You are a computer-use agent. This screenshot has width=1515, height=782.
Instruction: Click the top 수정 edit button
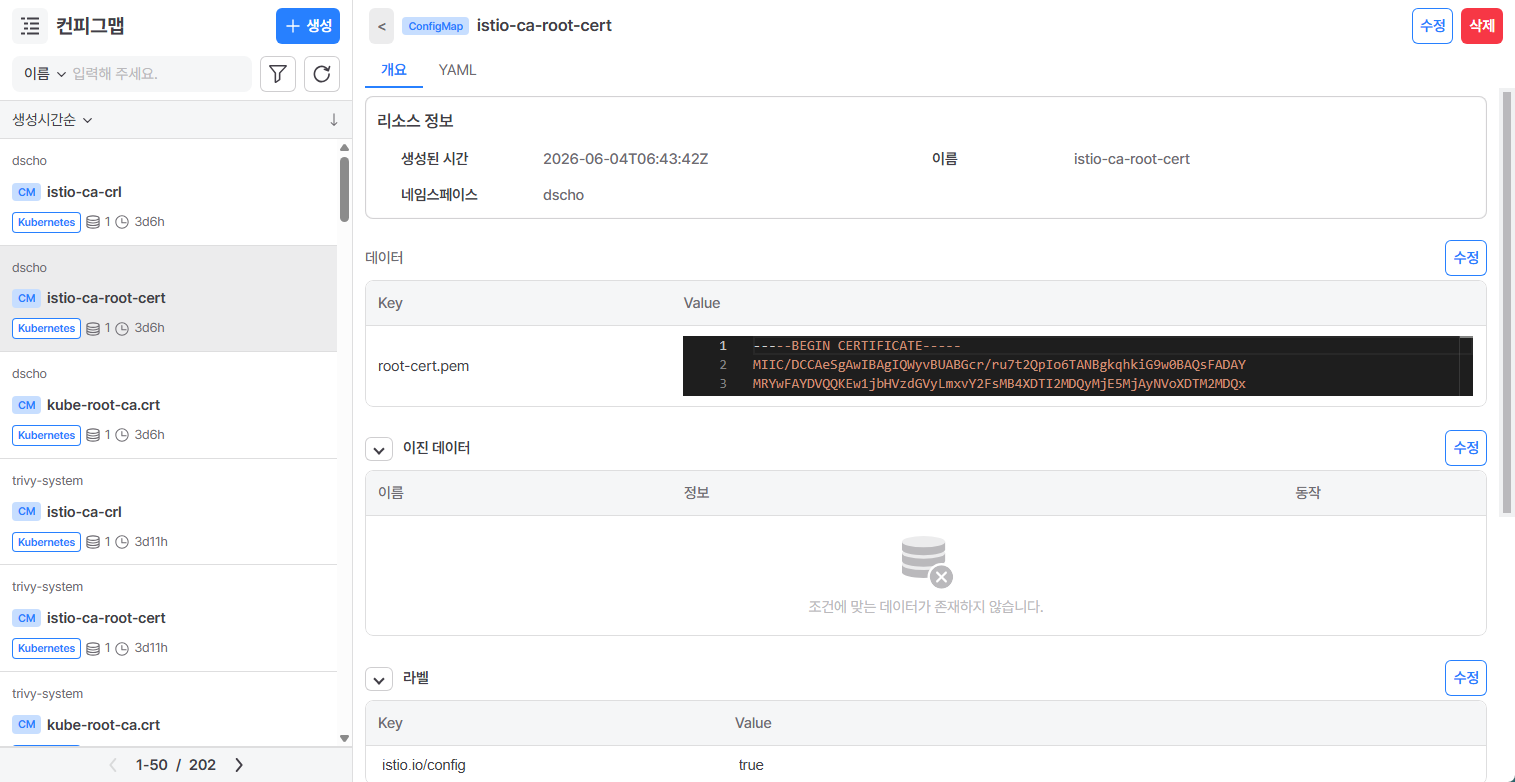(x=1432, y=26)
